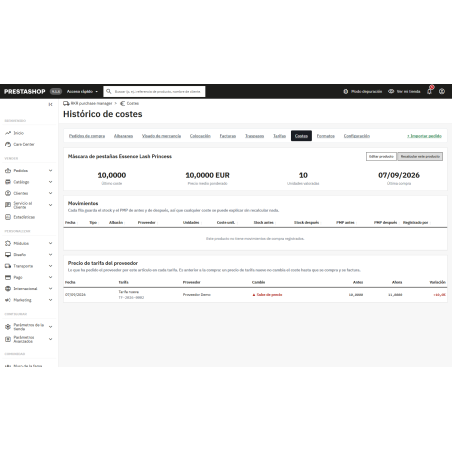Image resolution: width=452 pixels, height=452 pixels.
Task: Switch to the Formatos tab
Action: [326, 136]
